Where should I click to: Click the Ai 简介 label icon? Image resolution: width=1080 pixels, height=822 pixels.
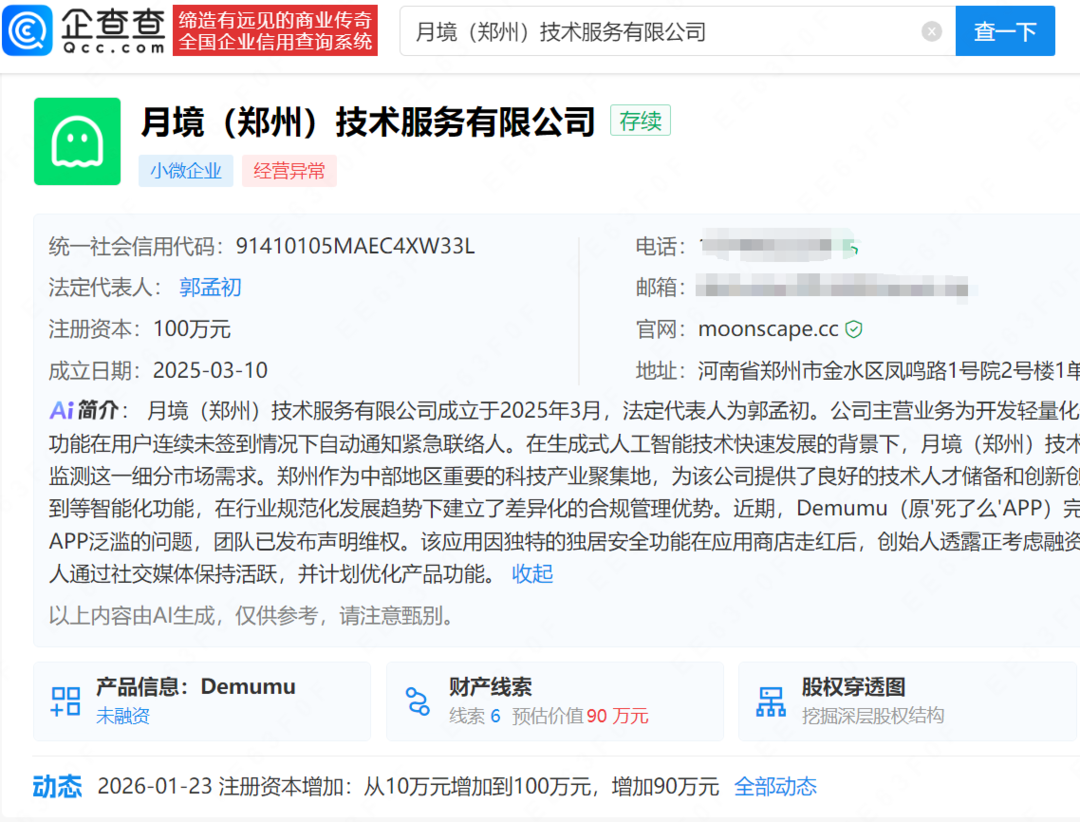62,410
